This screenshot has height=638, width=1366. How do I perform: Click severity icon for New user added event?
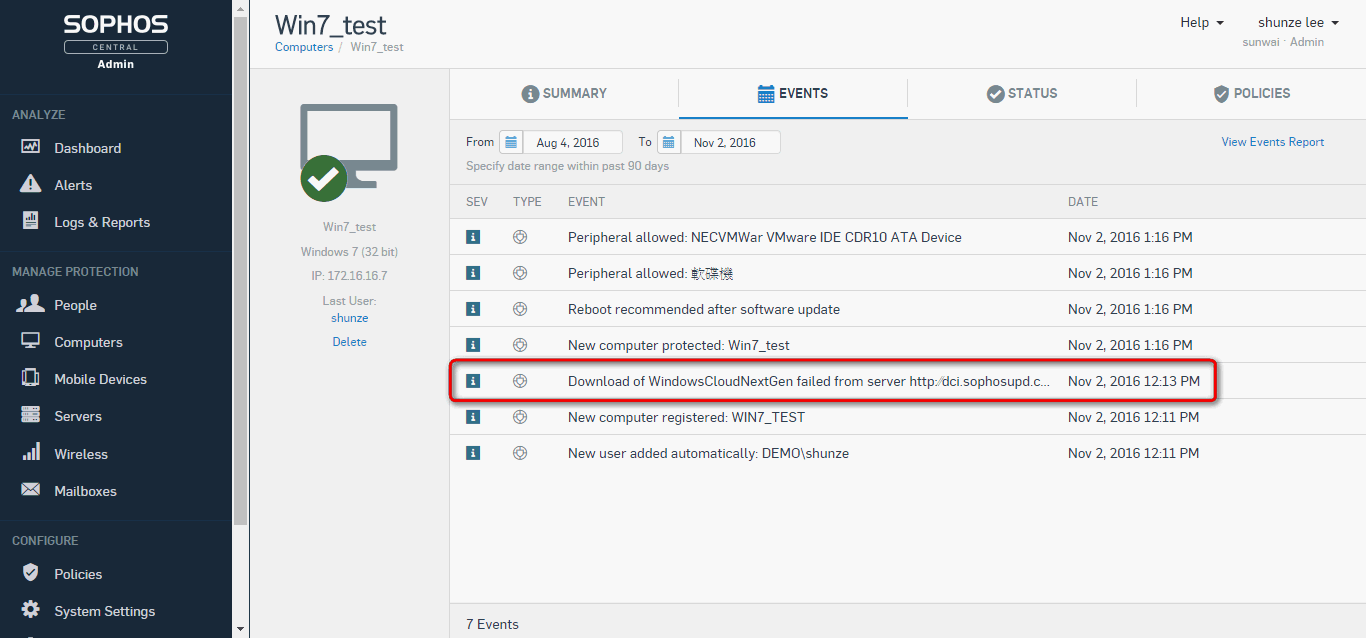(474, 453)
